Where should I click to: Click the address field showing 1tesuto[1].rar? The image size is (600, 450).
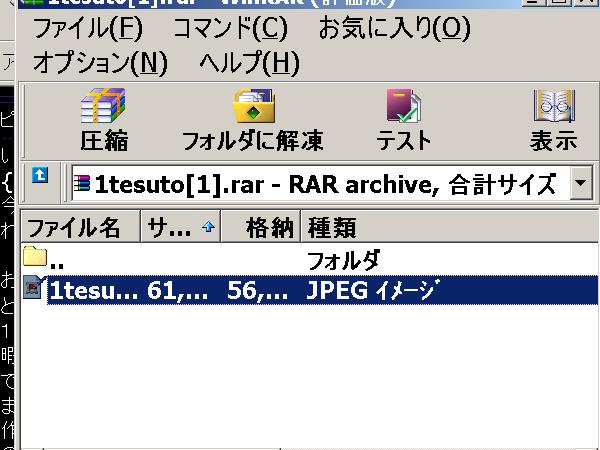click(x=321, y=184)
